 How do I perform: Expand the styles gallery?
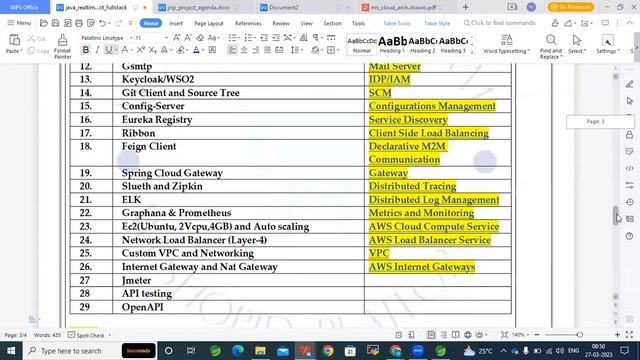(472, 52)
